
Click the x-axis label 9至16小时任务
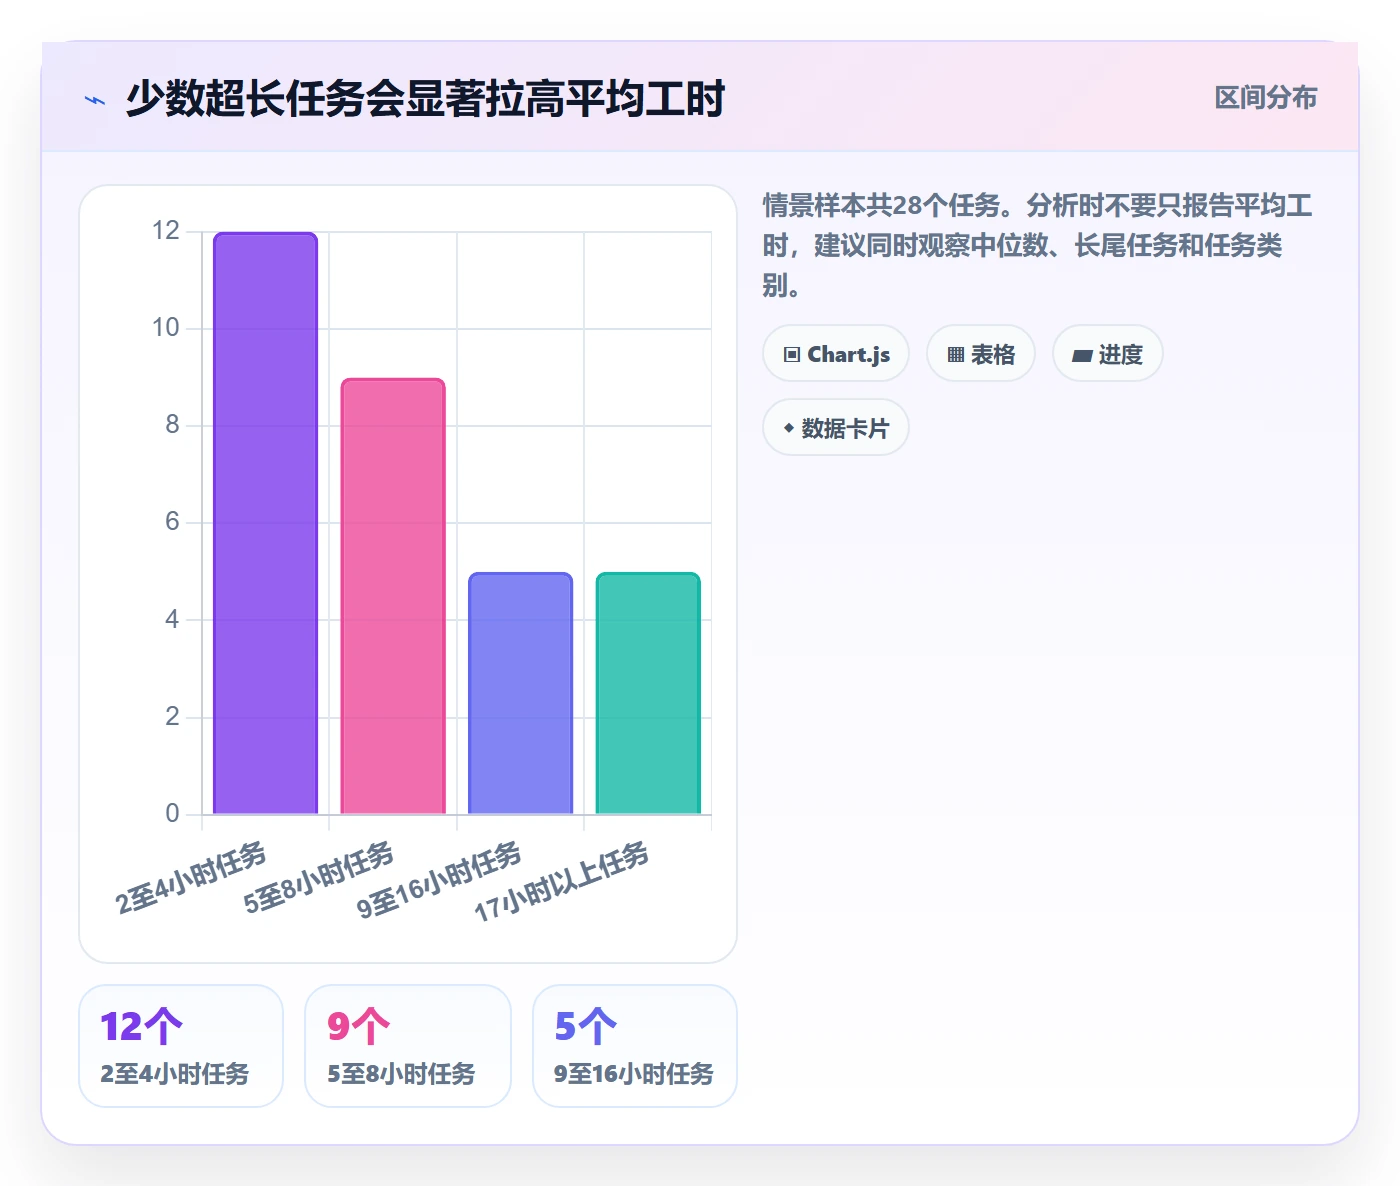point(439,879)
